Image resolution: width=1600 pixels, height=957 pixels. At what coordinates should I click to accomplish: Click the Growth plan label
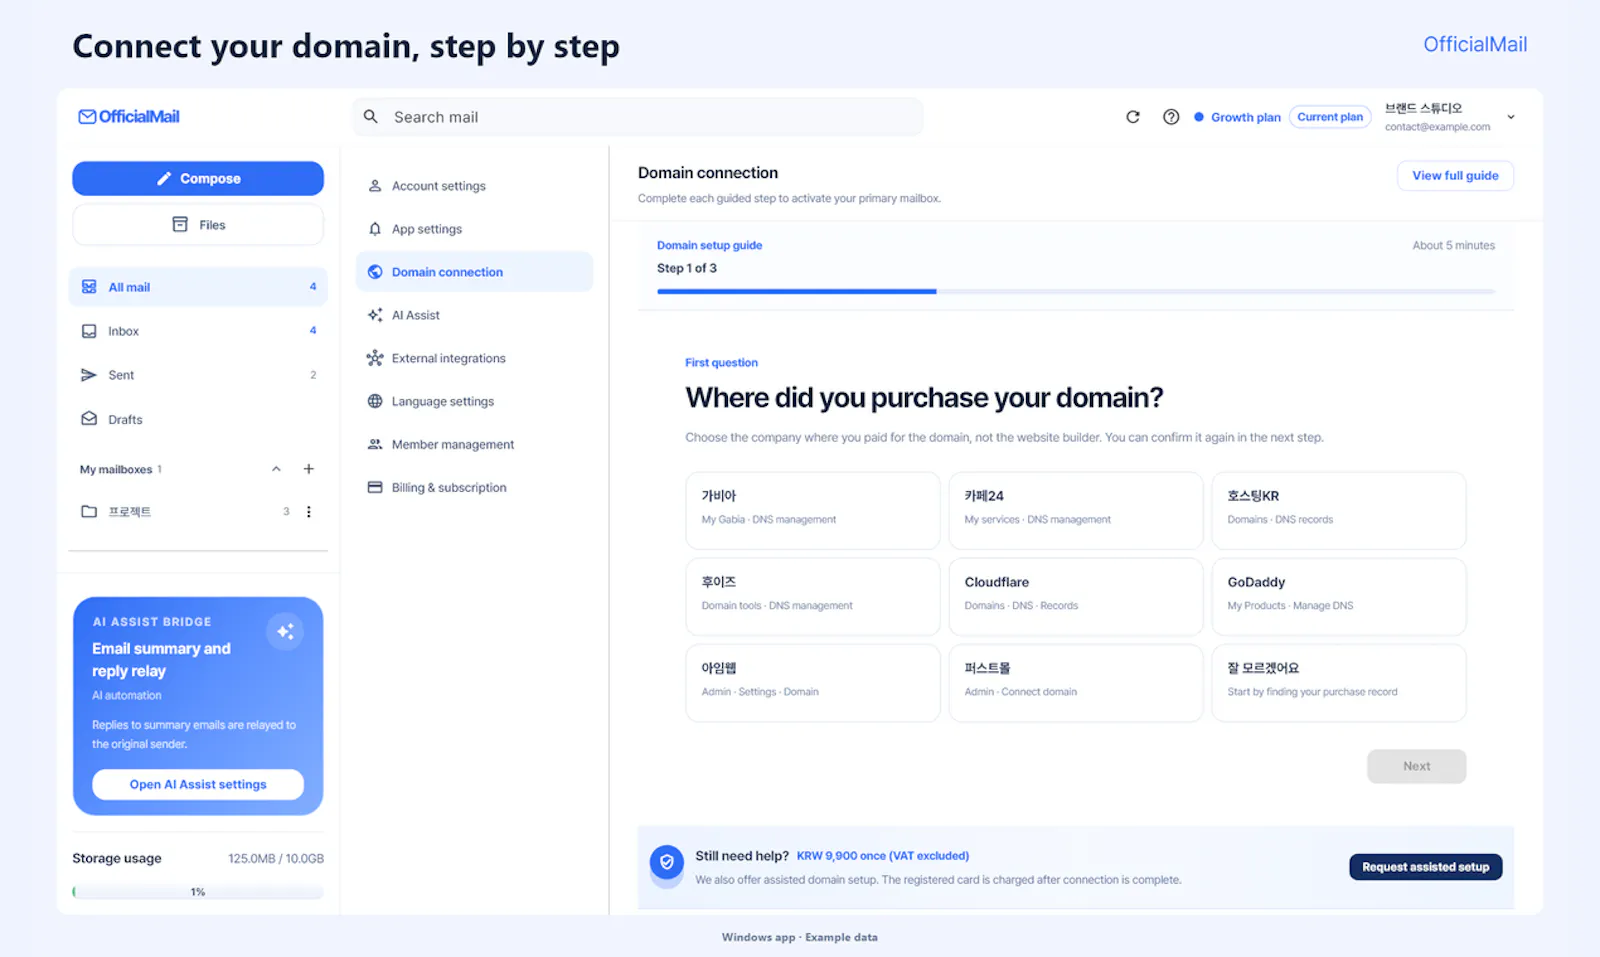click(x=1246, y=117)
